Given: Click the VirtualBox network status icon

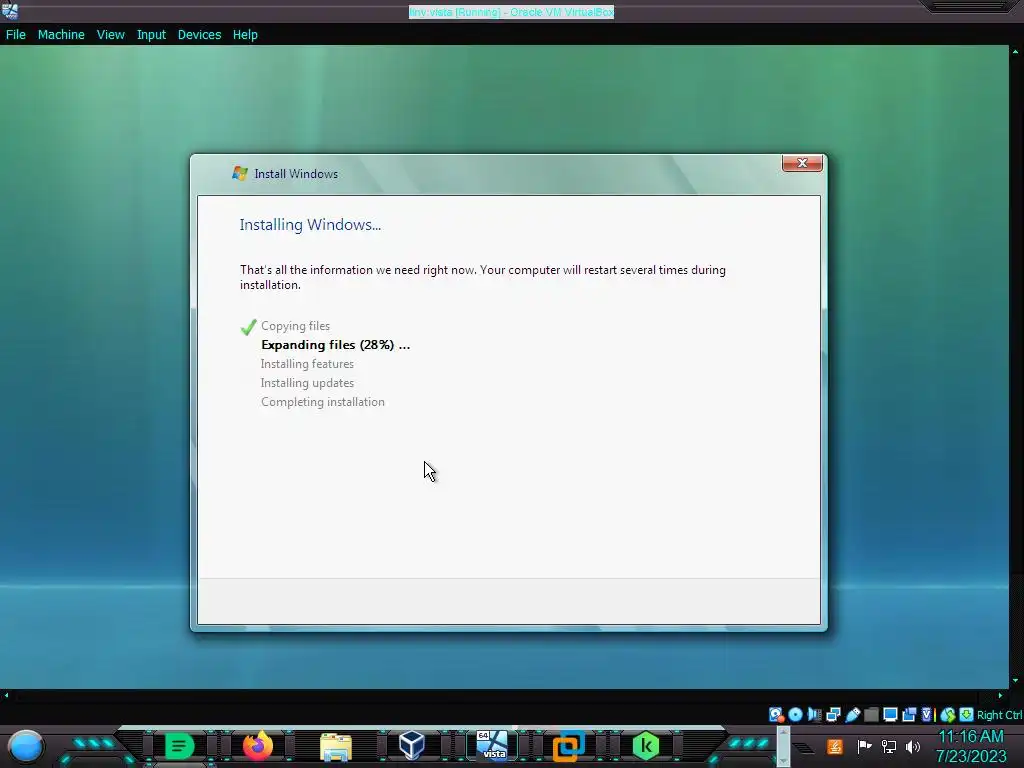Looking at the screenshot, I should (x=833, y=714).
